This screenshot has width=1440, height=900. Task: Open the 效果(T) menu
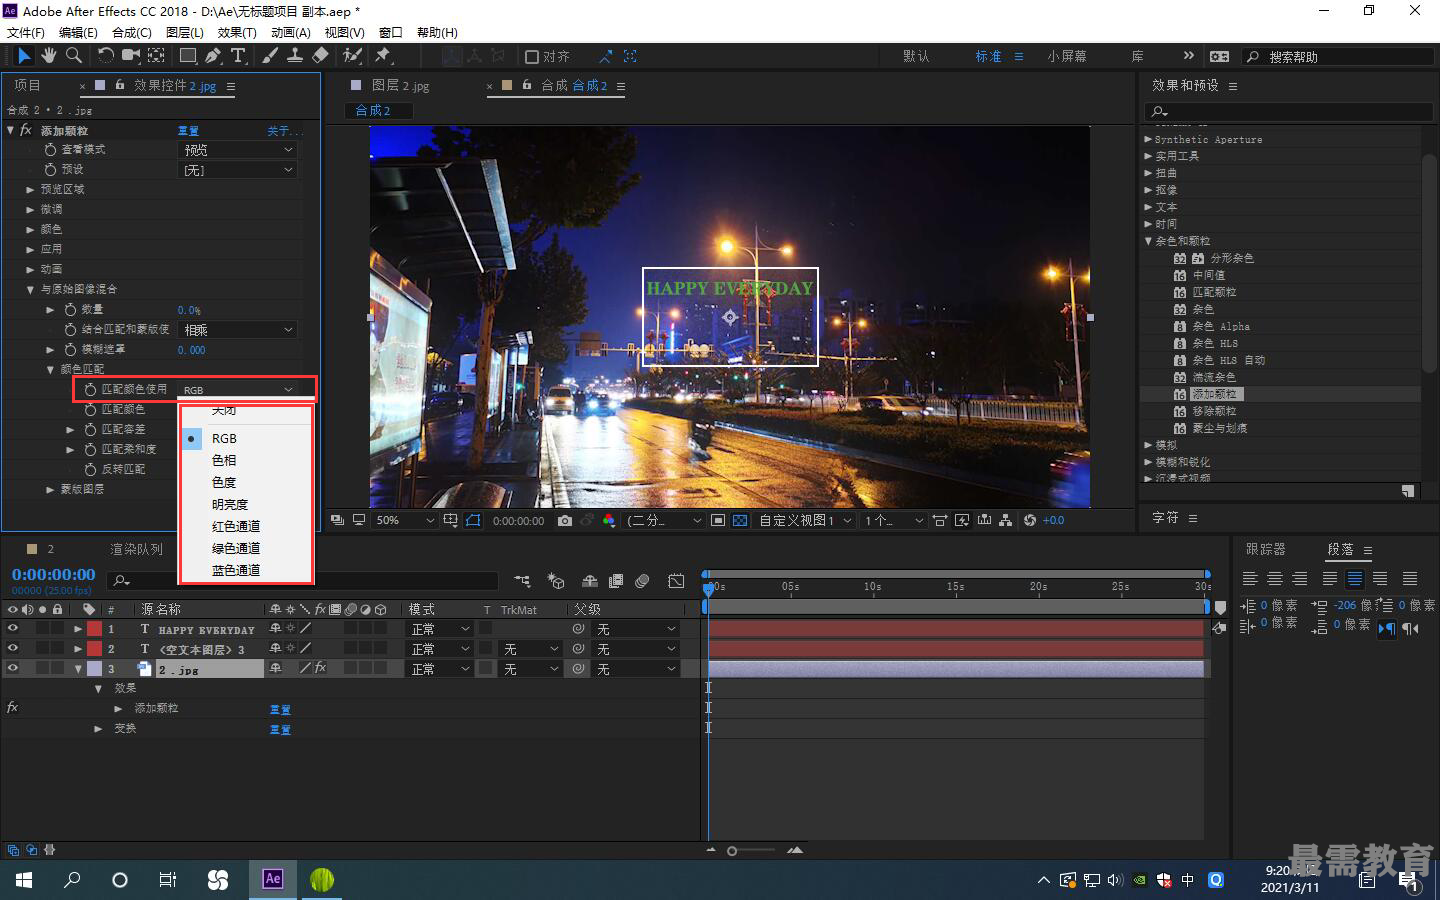tap(237, 32)
